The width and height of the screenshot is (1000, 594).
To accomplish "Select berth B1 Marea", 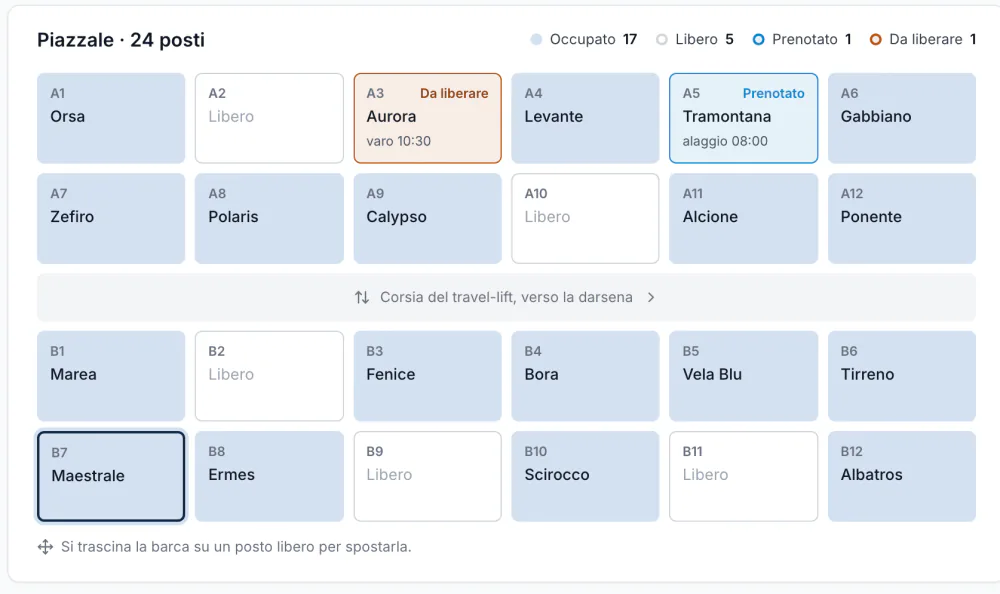I will (x=111, y=376).
